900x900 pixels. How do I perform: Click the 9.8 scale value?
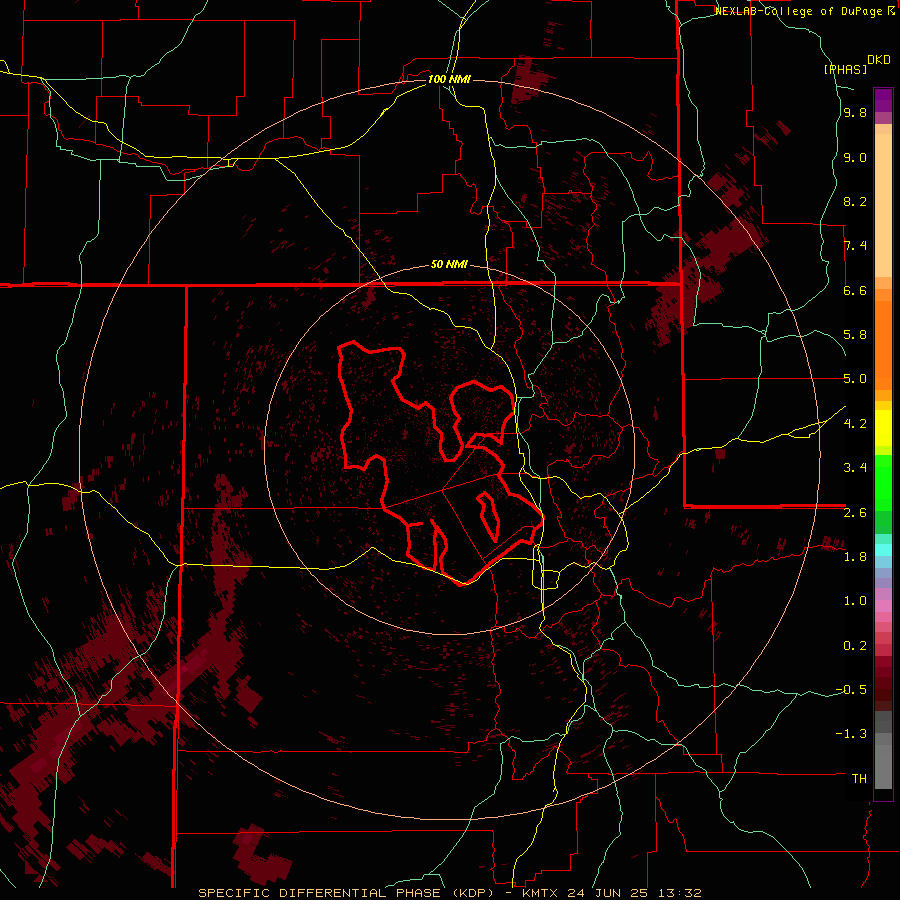click(855, 113)
